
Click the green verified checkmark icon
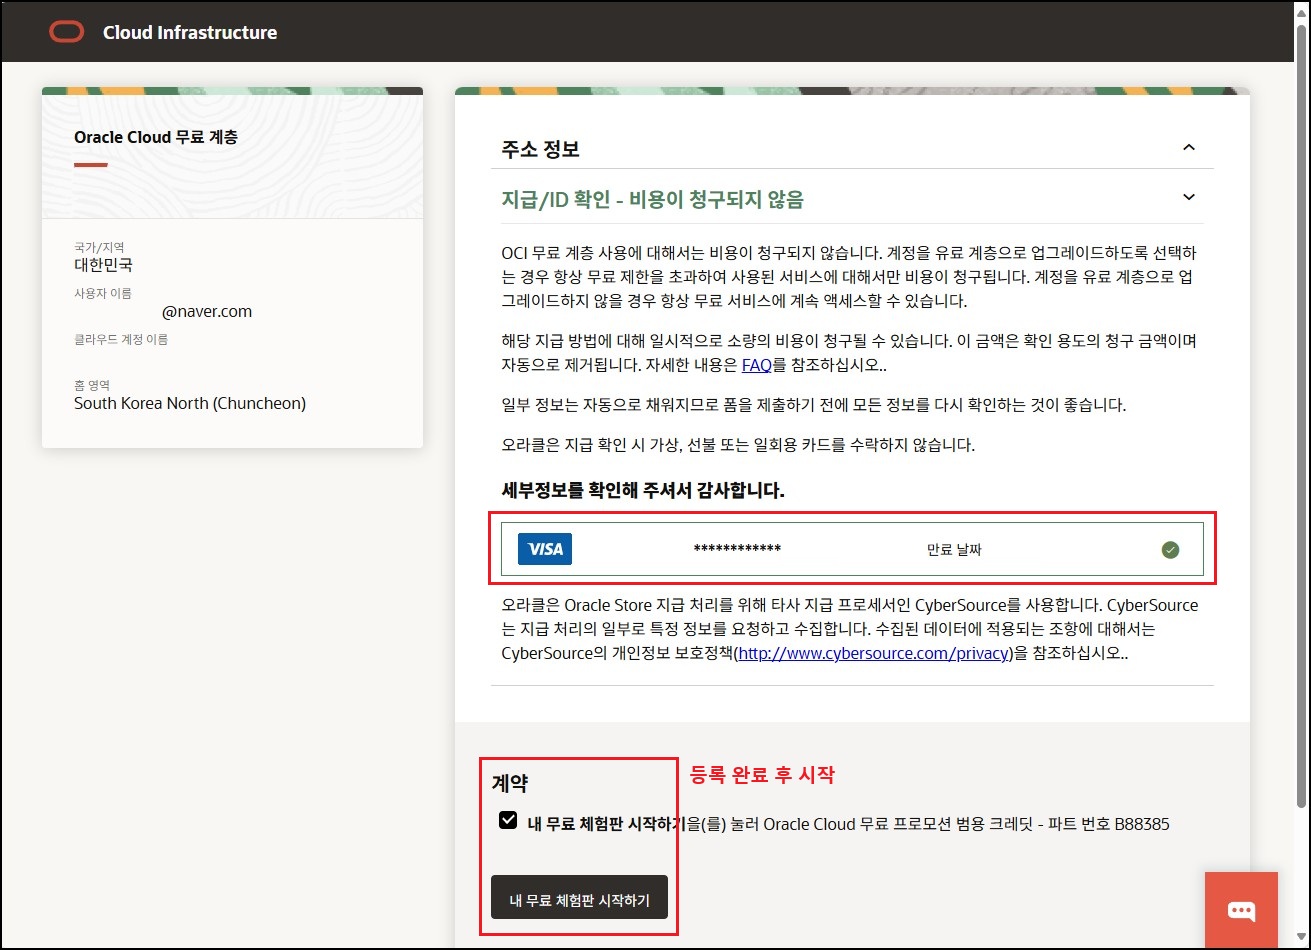1170,549
